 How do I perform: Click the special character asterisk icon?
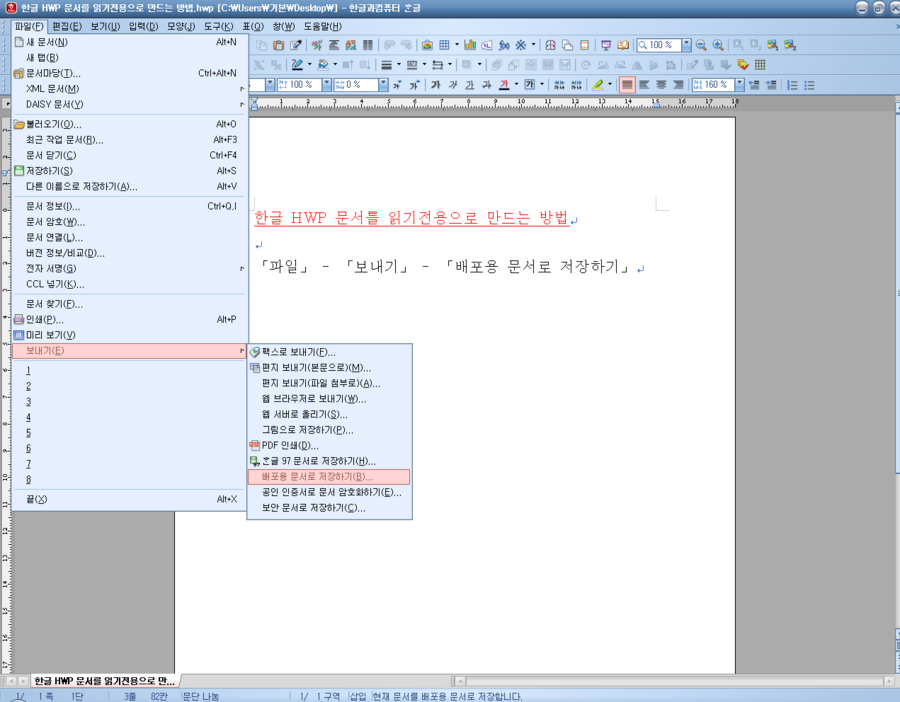[521, 45]
